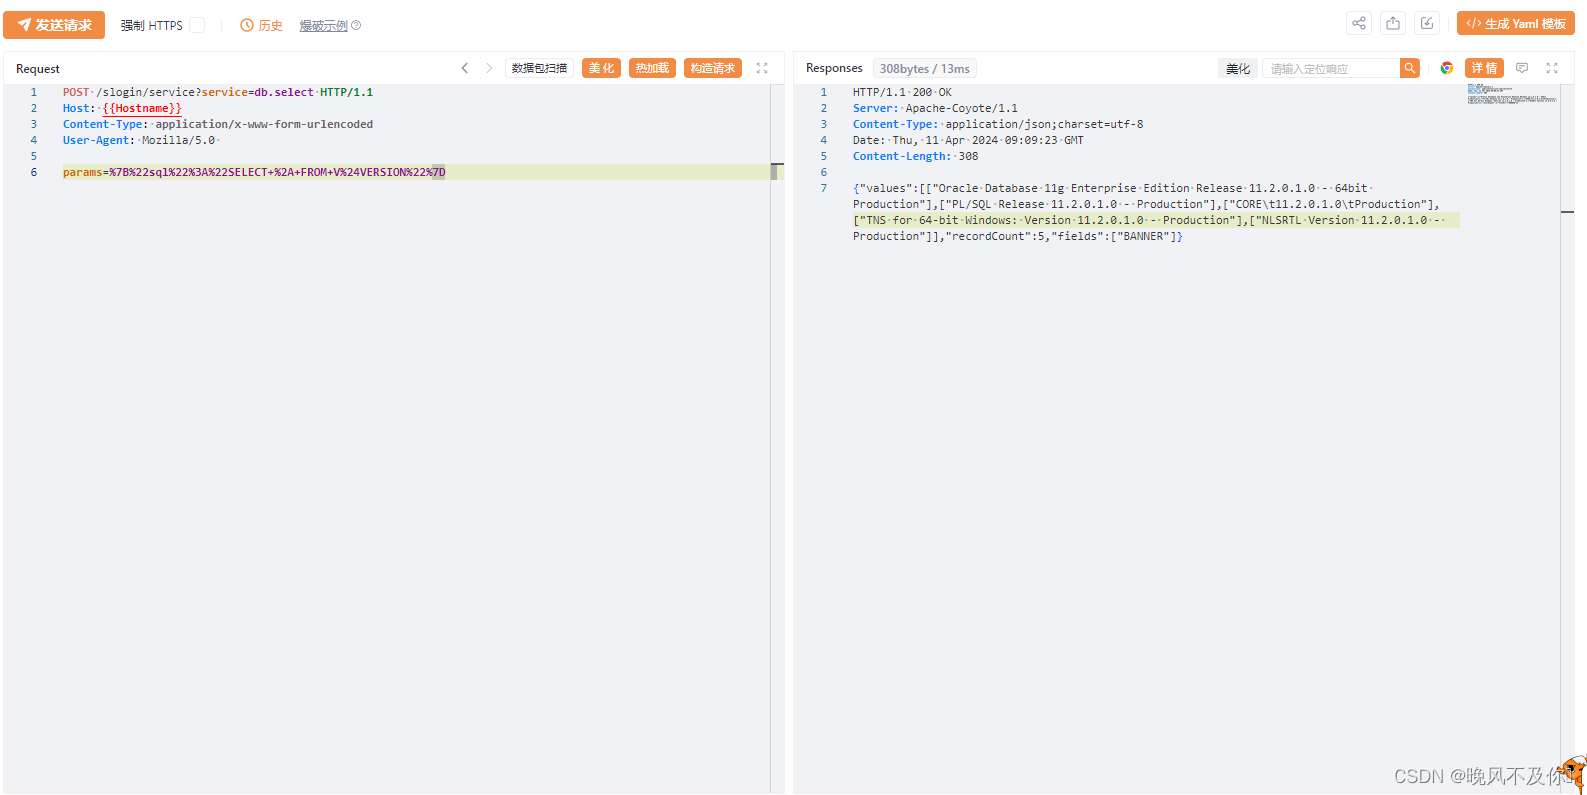Click the Server: Apache-Coyote/1.1 response header
Viewport: 1587px width, 795px height.
[935, 108]
